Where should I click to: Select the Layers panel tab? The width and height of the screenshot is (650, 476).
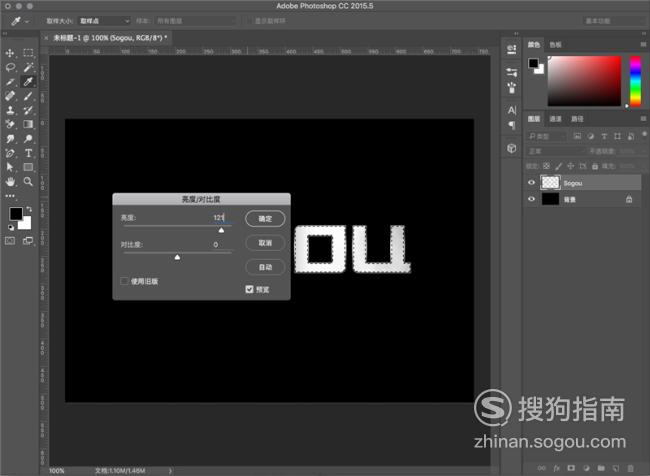tap(534, 119)
